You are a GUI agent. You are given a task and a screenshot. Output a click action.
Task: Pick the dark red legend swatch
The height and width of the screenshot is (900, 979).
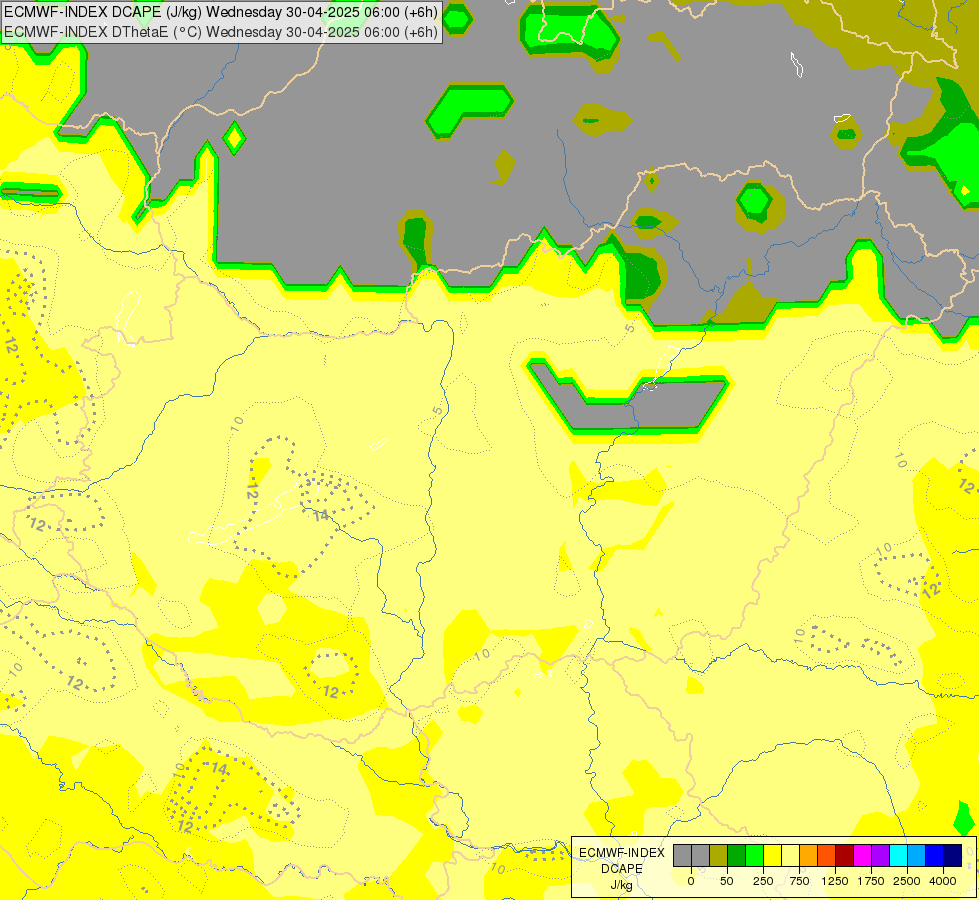[x=844, y=855]
